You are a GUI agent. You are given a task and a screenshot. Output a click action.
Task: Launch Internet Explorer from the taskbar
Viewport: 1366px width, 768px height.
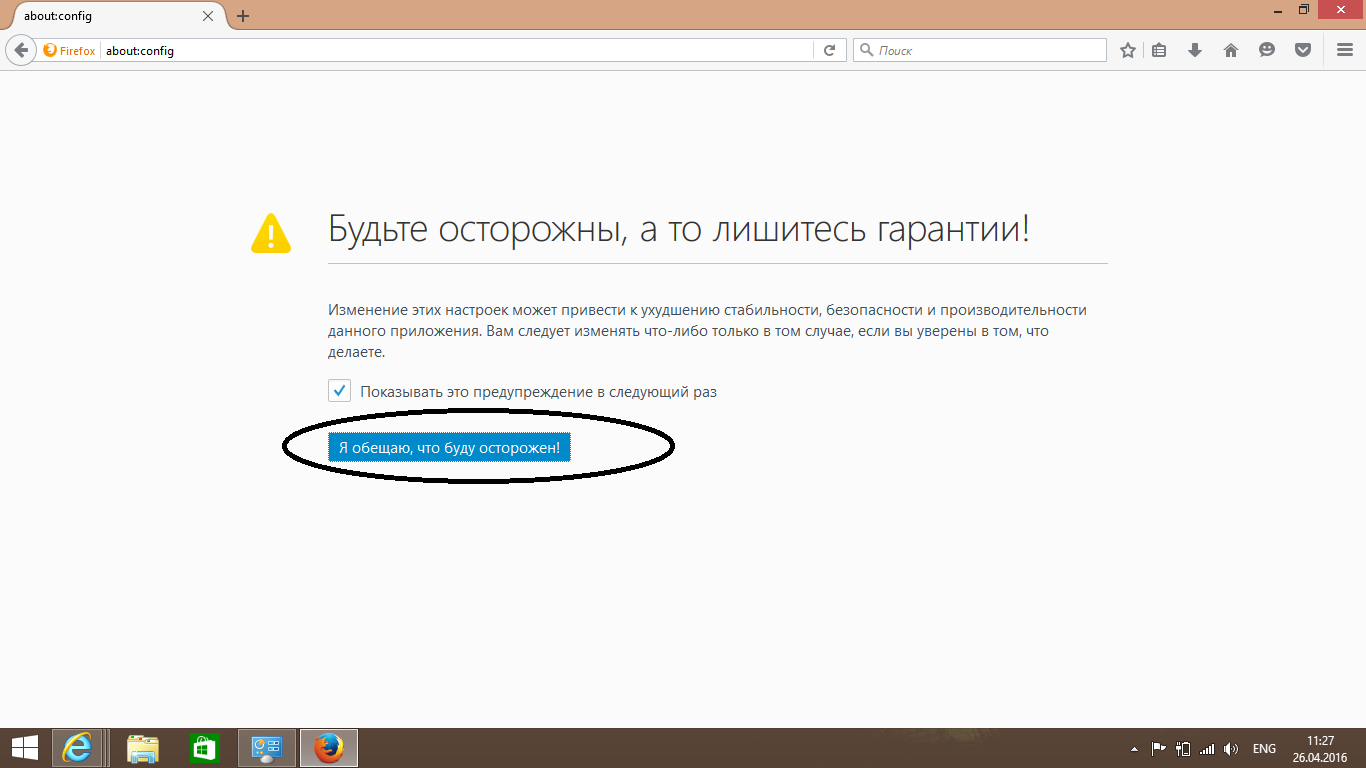(x=77, y=748)
